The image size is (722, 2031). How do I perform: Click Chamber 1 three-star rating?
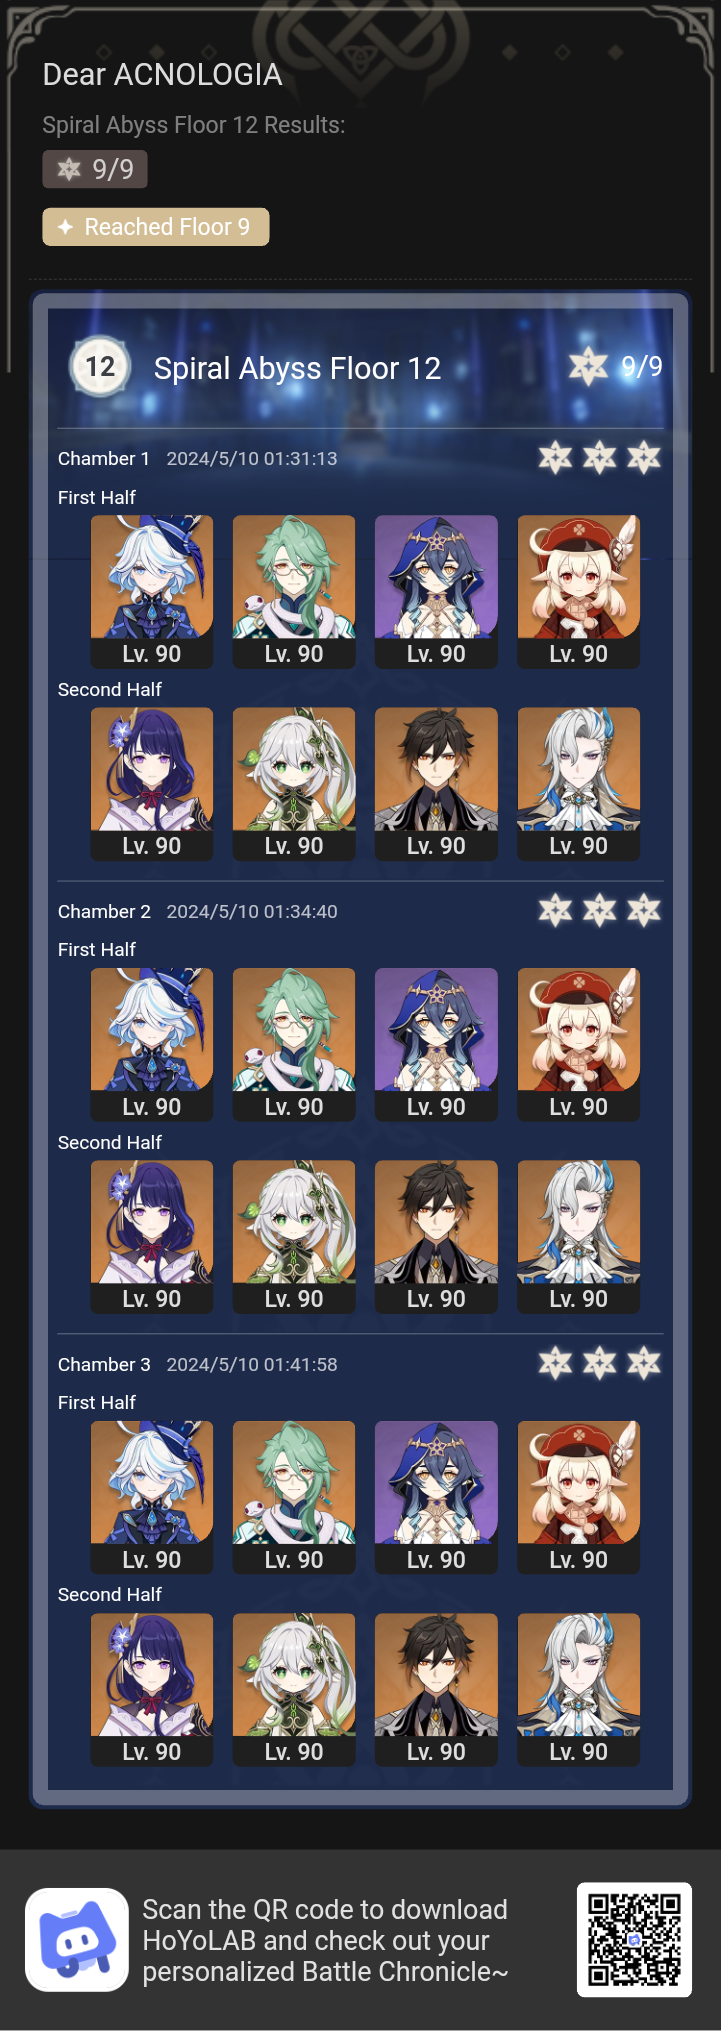click(599, 458)
